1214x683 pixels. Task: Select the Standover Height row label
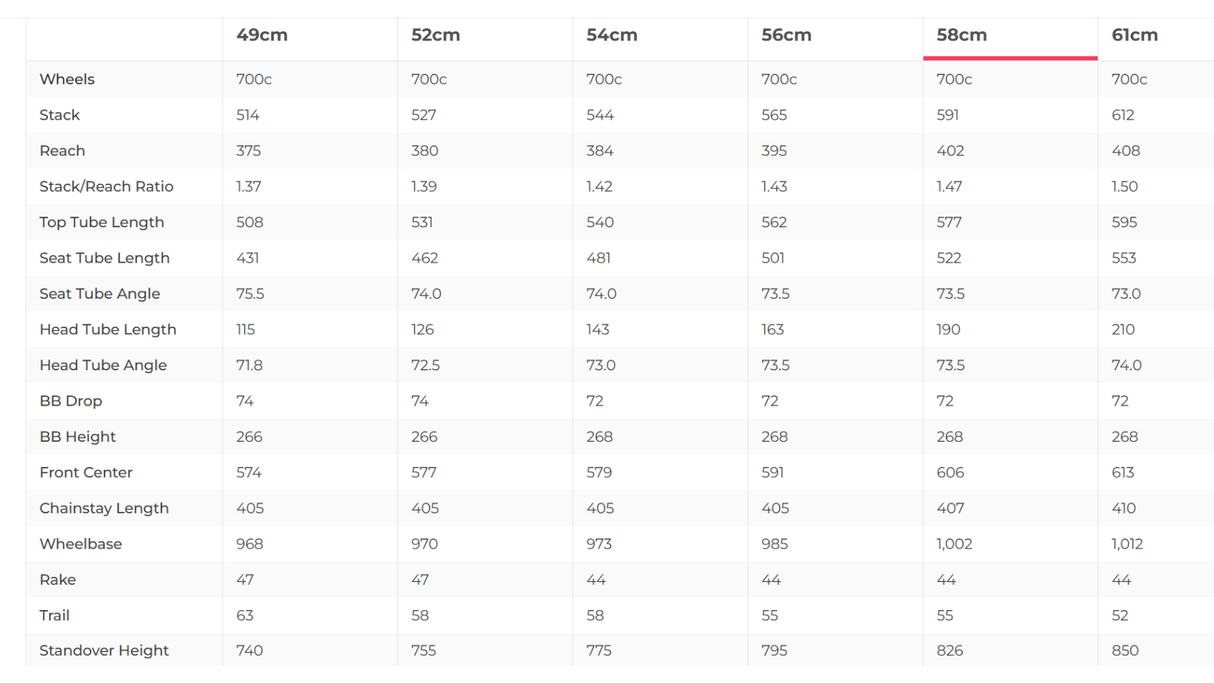point(104,650)
